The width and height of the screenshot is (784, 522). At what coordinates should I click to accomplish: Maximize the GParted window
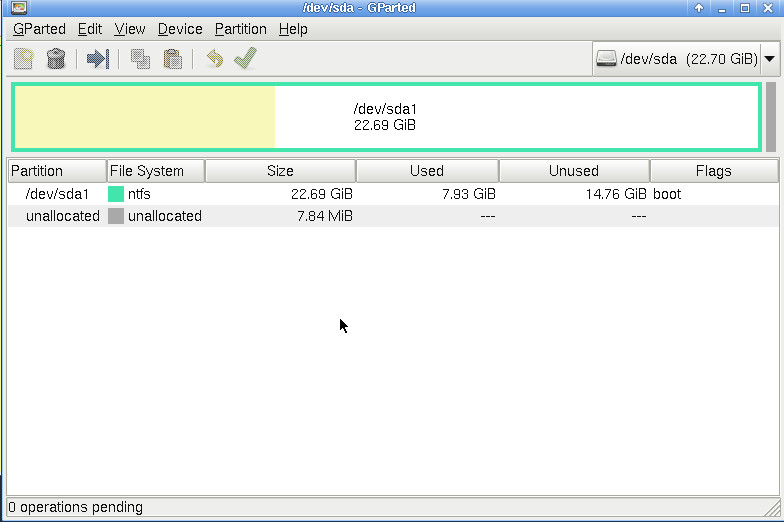744,8
